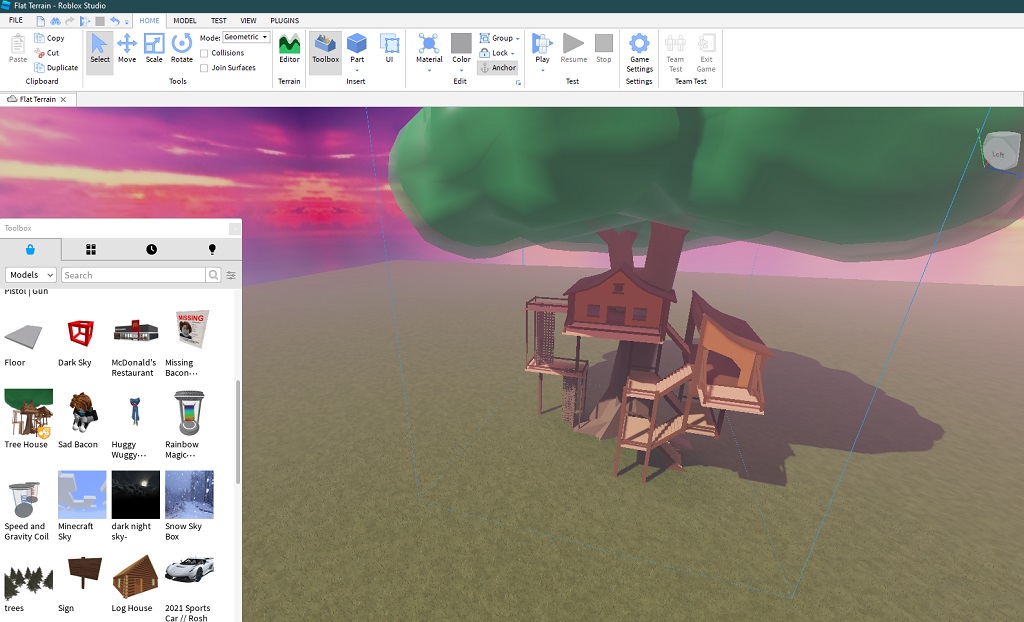Open the UI insert tool
The image size is (1024, 622).
coord(389,49)
